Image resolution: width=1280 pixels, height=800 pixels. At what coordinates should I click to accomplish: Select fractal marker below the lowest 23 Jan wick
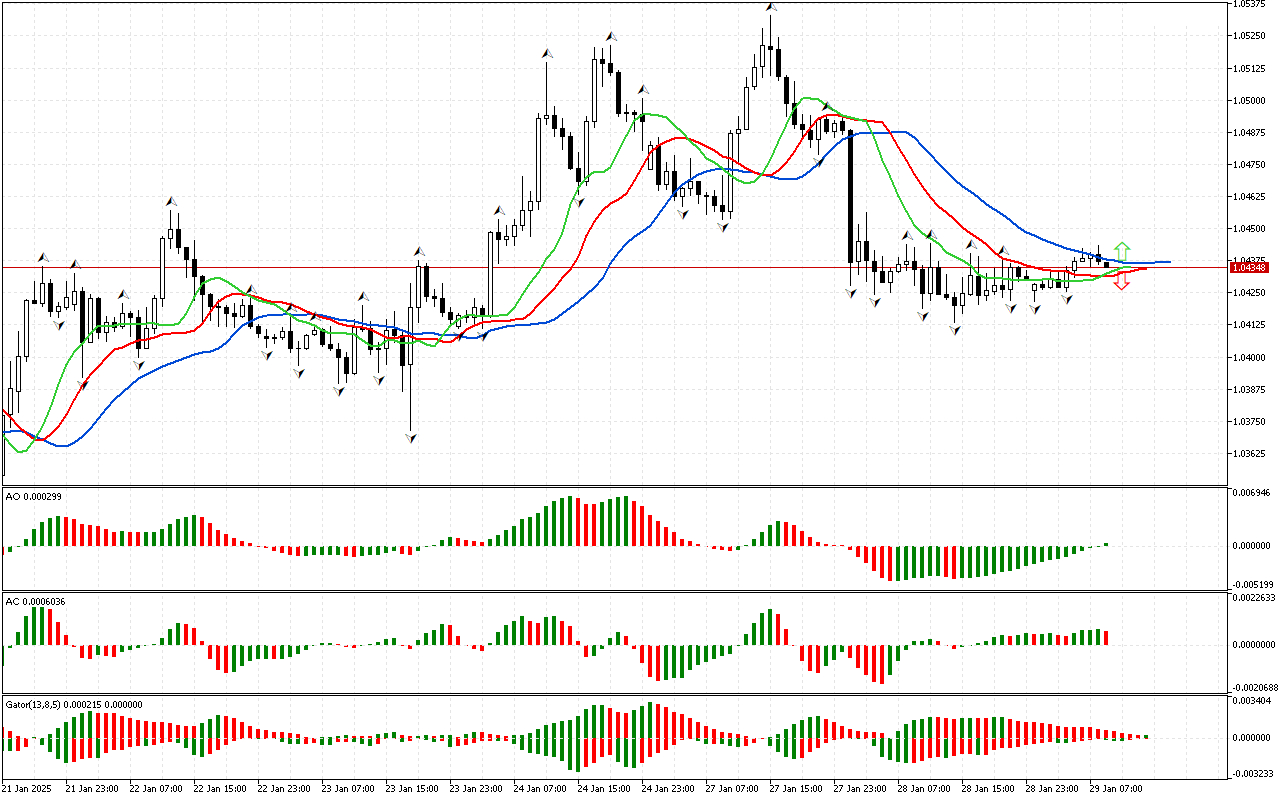(x=410, y=438)
